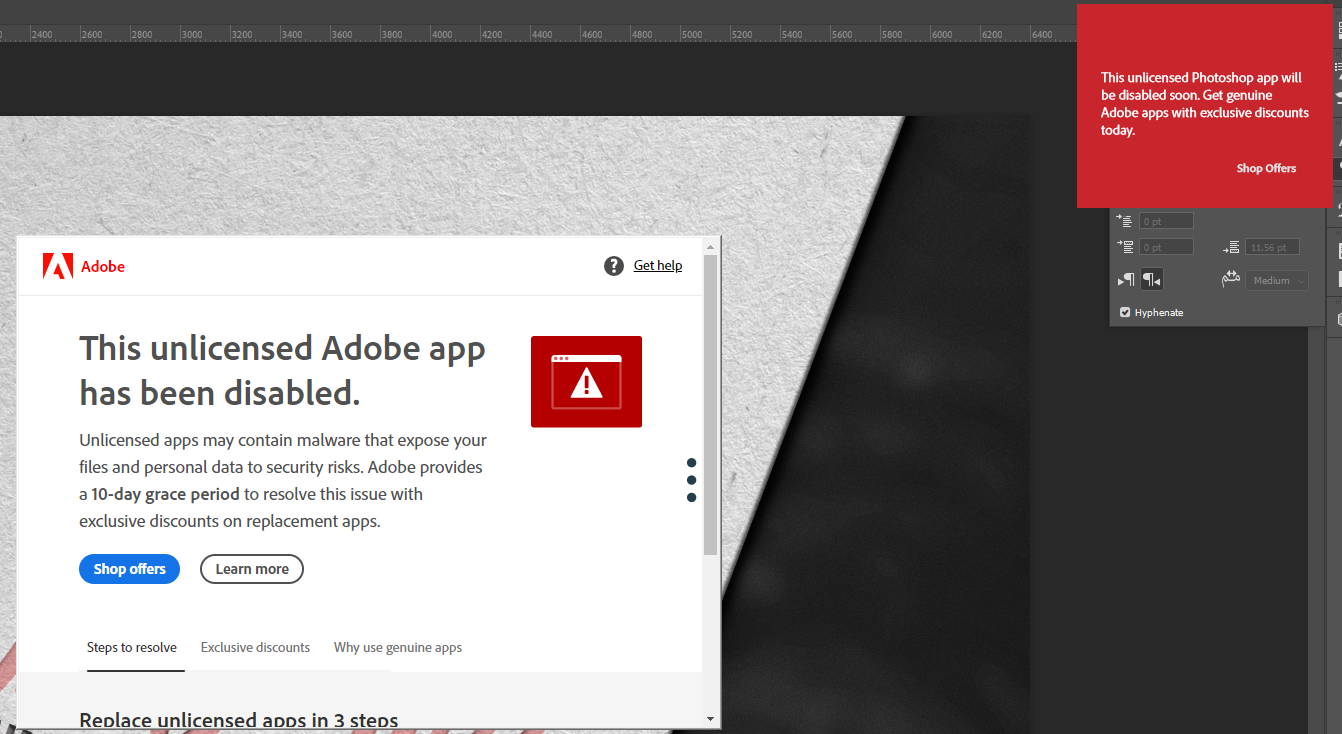Click the question mark help icon
Screen dimensions: 1342x734
coord(614,266)
